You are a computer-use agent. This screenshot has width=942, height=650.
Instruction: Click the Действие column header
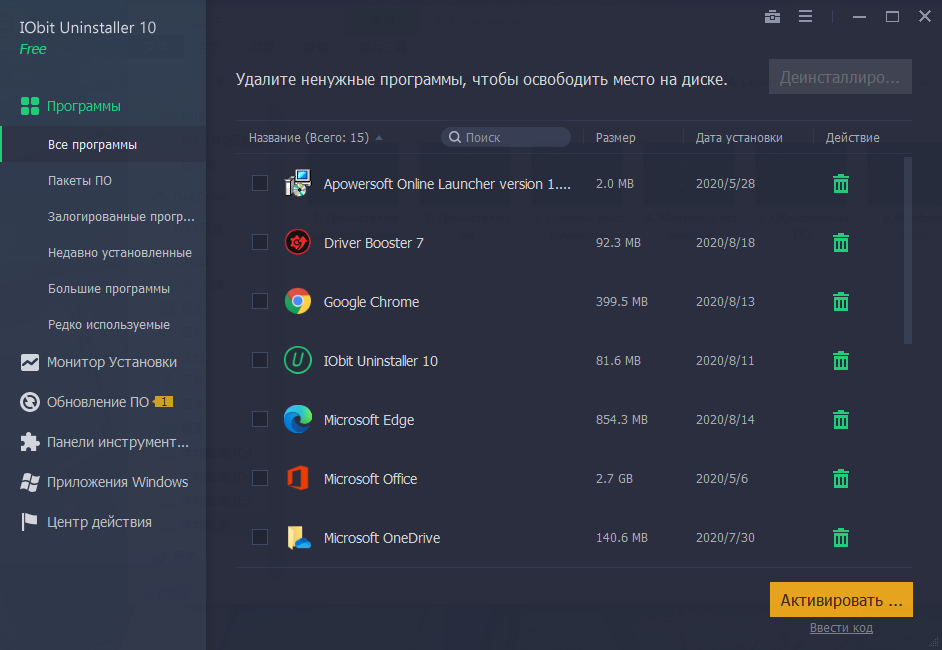tap(852, 138)
